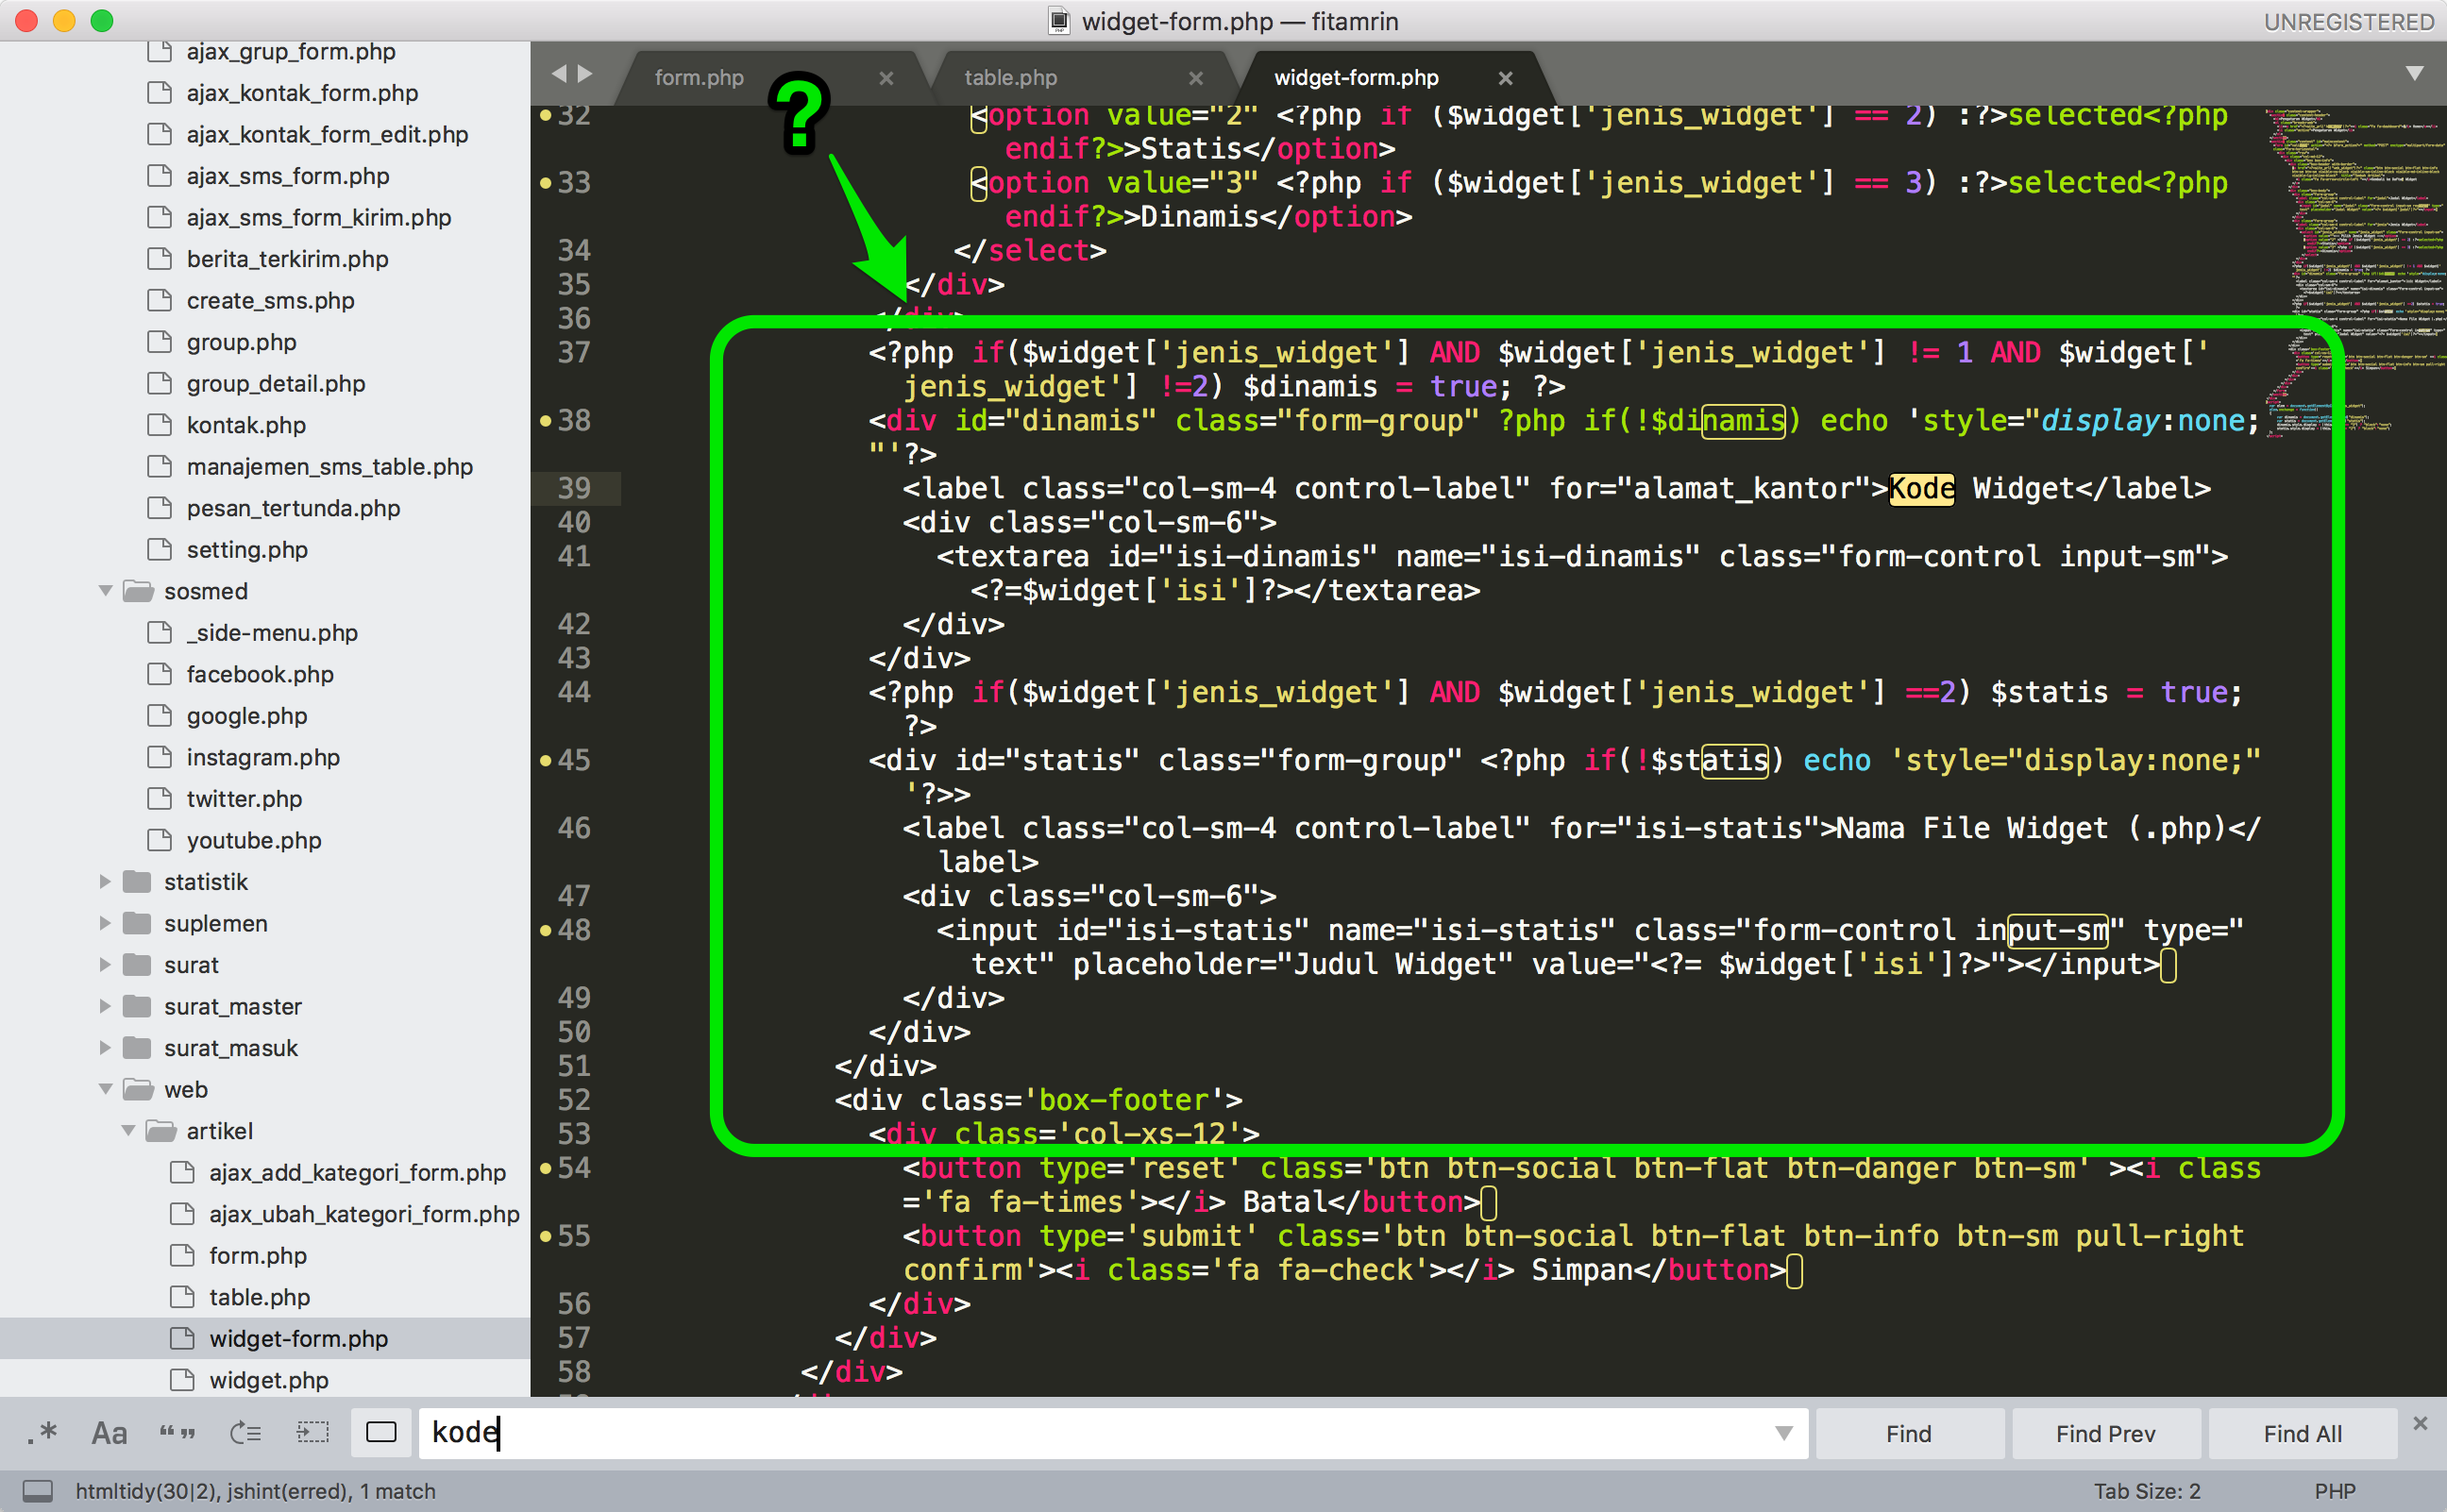Switch to the table.php tab
Image resolution: width=2447 pixels, height=1512 pixels.
[x=1010, y=77]
